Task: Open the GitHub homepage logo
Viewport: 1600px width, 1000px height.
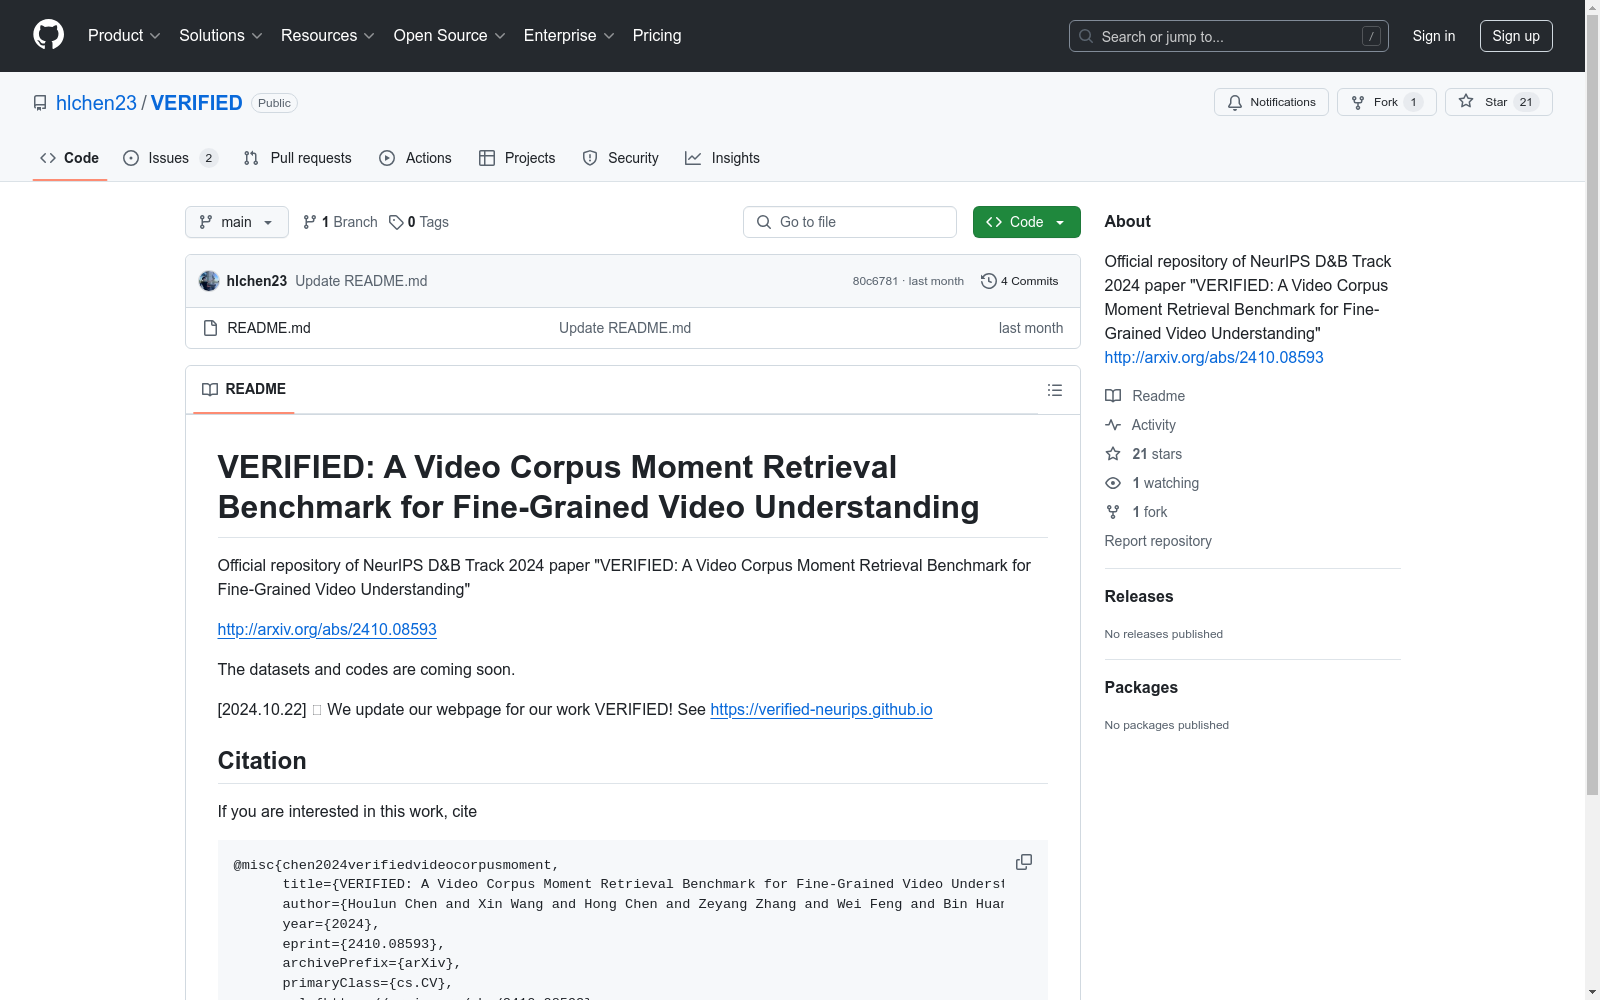Action: click(x=48, y=35)
